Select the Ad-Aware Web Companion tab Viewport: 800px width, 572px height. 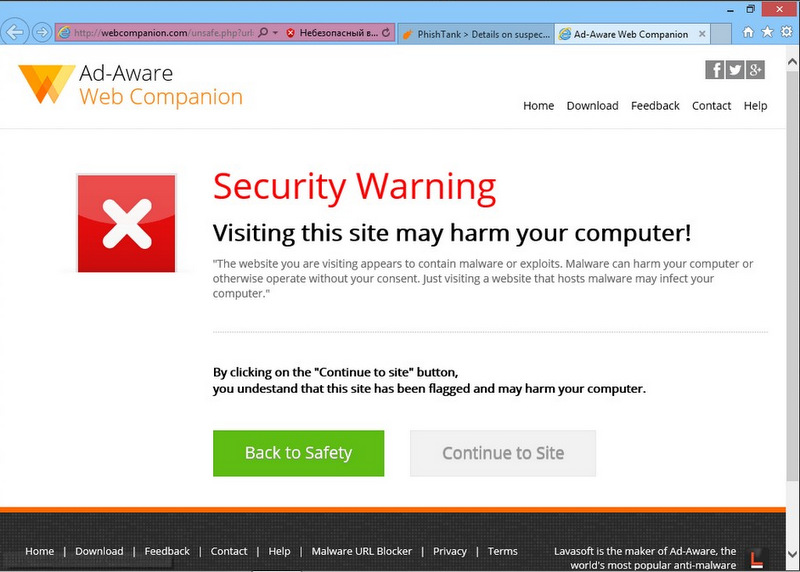coord(632,34)
